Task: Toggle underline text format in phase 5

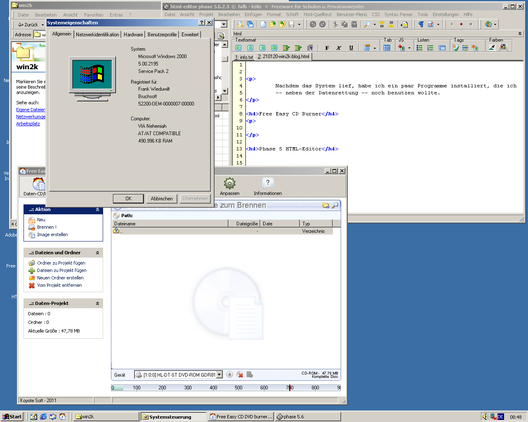Action: pyautogui.click(x=351, y=48)
